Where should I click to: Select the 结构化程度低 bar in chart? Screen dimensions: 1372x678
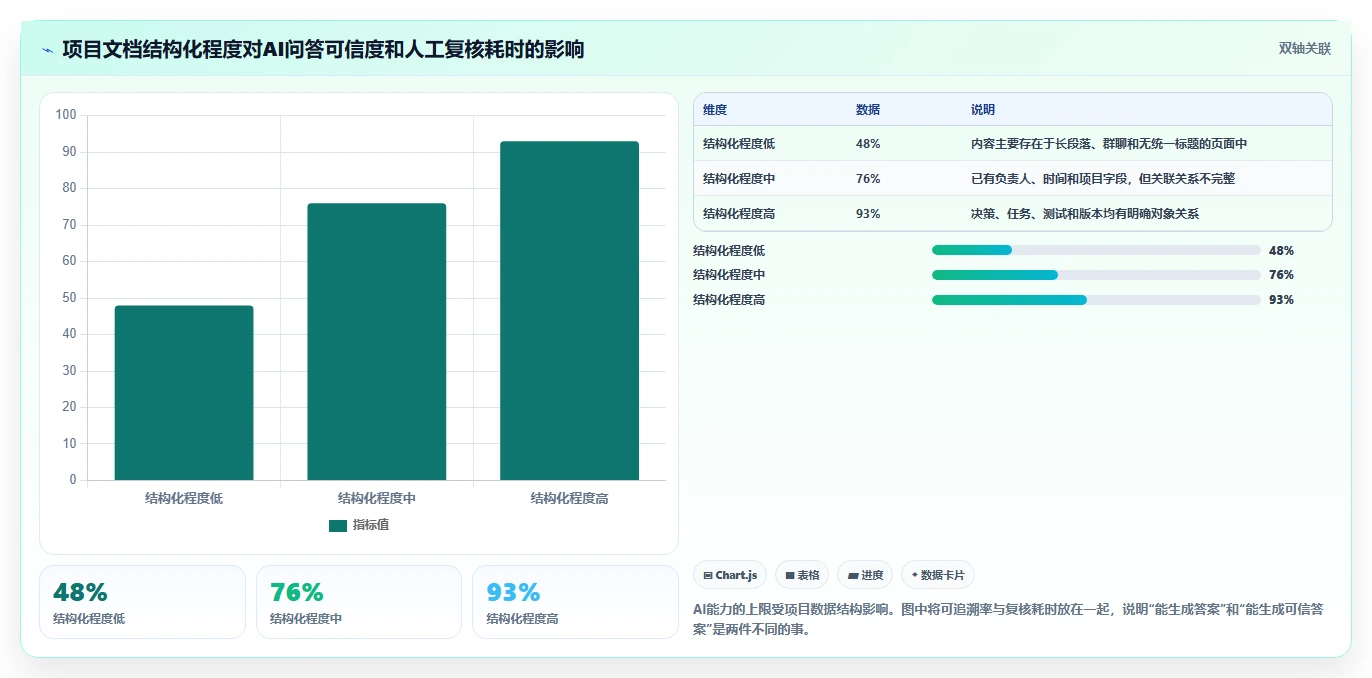(x=184, y=393)
